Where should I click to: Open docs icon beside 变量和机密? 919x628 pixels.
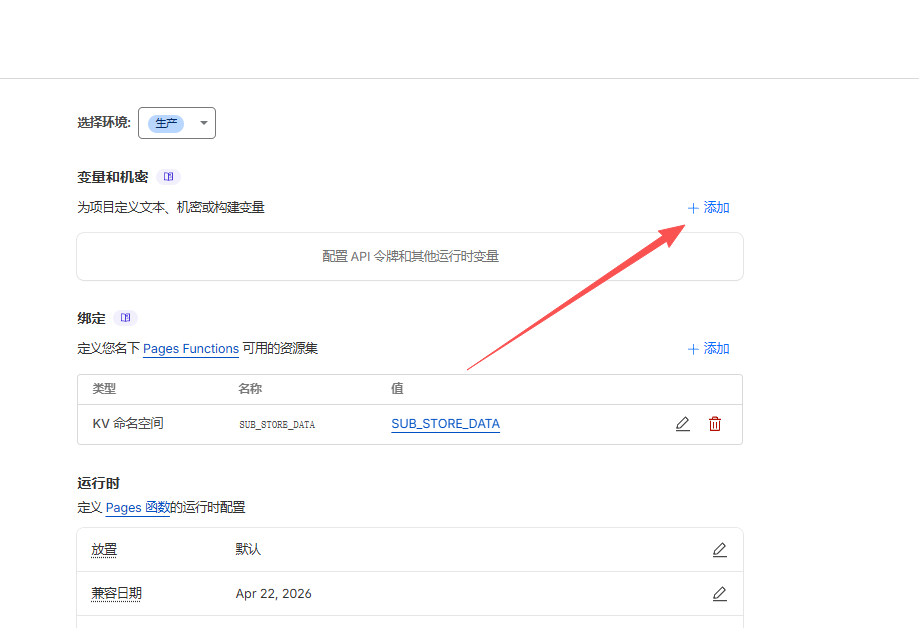click(169, 176)
